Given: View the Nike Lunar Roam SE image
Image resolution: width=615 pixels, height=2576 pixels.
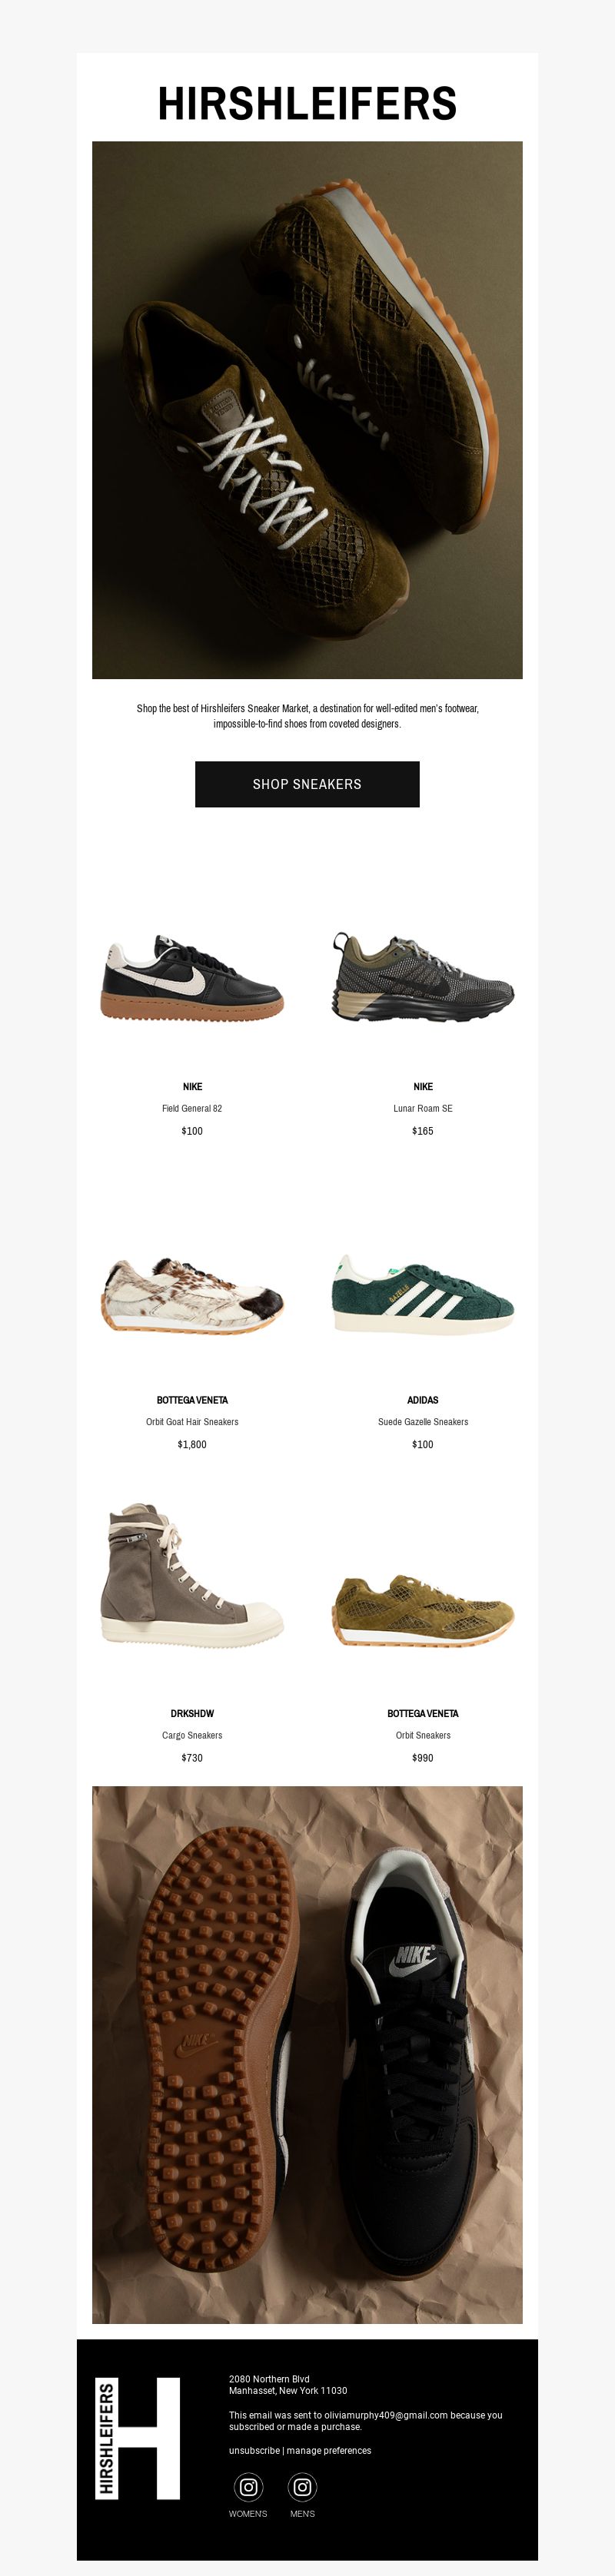Looking at the screenshot, I should point(423,977).
